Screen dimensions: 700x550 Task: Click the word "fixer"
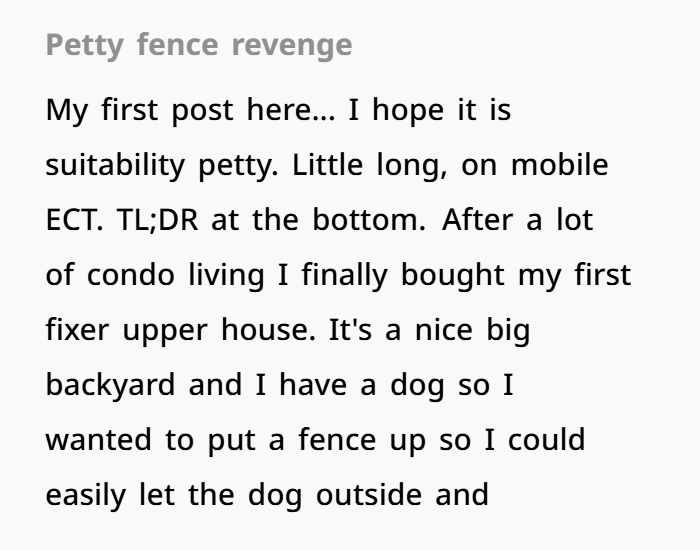pyautogui.click(x=77, y=330)
